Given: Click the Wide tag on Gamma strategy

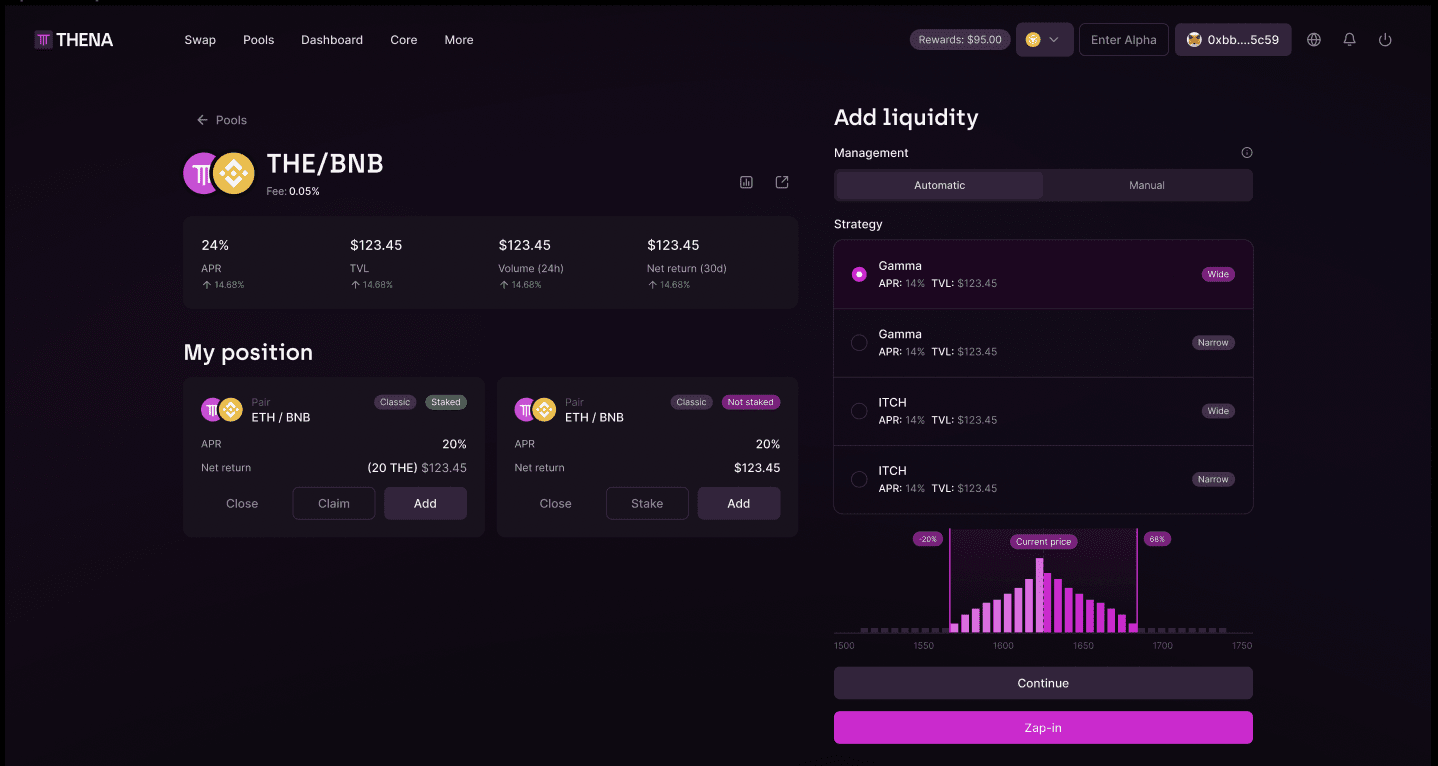Looking at the screenshot, I should point(1218,274).
